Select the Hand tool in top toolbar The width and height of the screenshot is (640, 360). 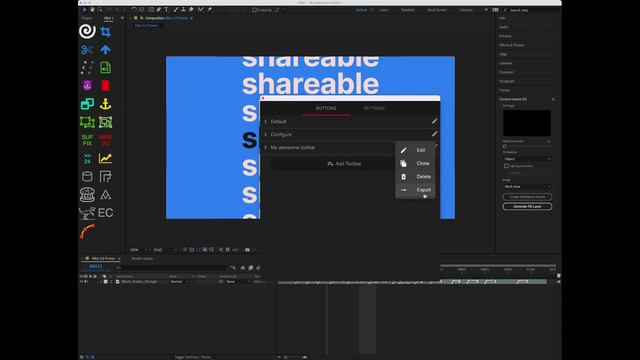[x=93, y=9]
